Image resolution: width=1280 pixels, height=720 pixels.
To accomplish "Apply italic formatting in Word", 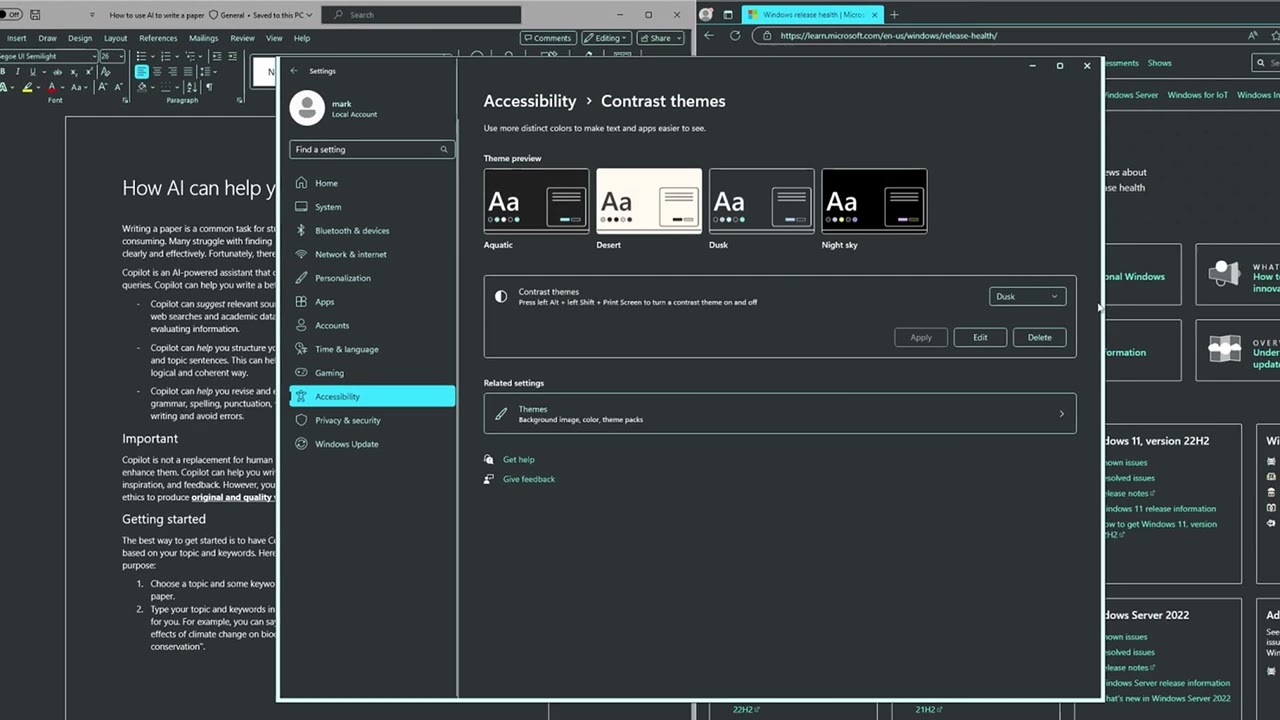I will pyautogui.click(x=18, y=71).
